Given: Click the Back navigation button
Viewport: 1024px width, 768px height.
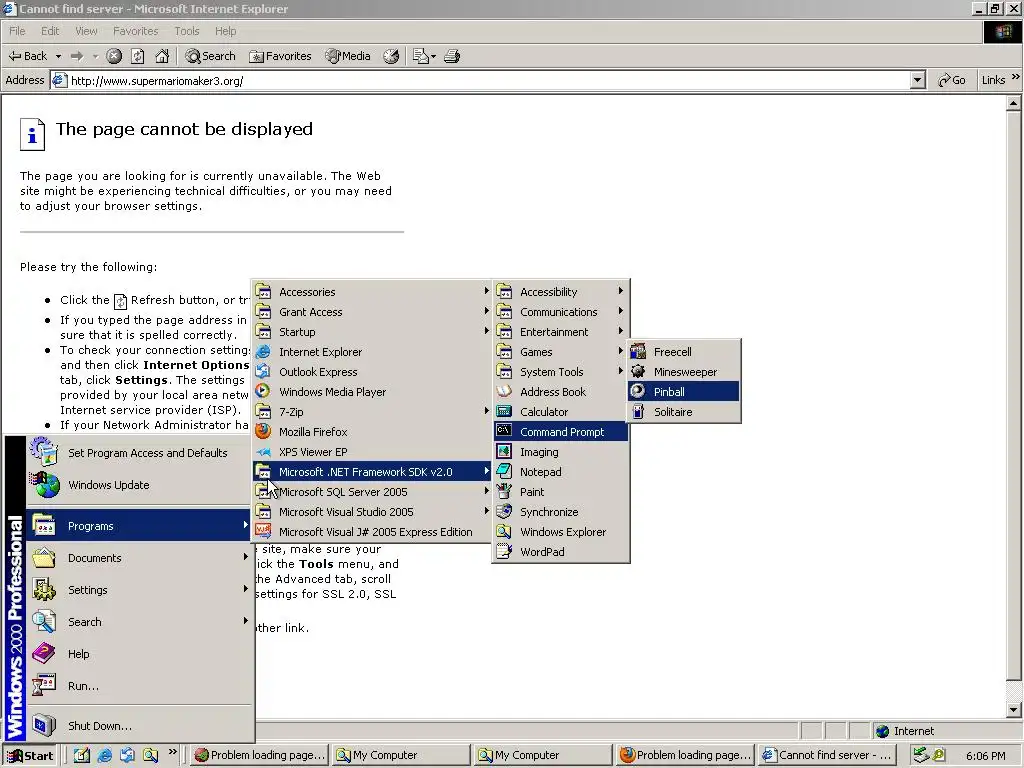Looking at the screenshot, I should tap(28, 56).
